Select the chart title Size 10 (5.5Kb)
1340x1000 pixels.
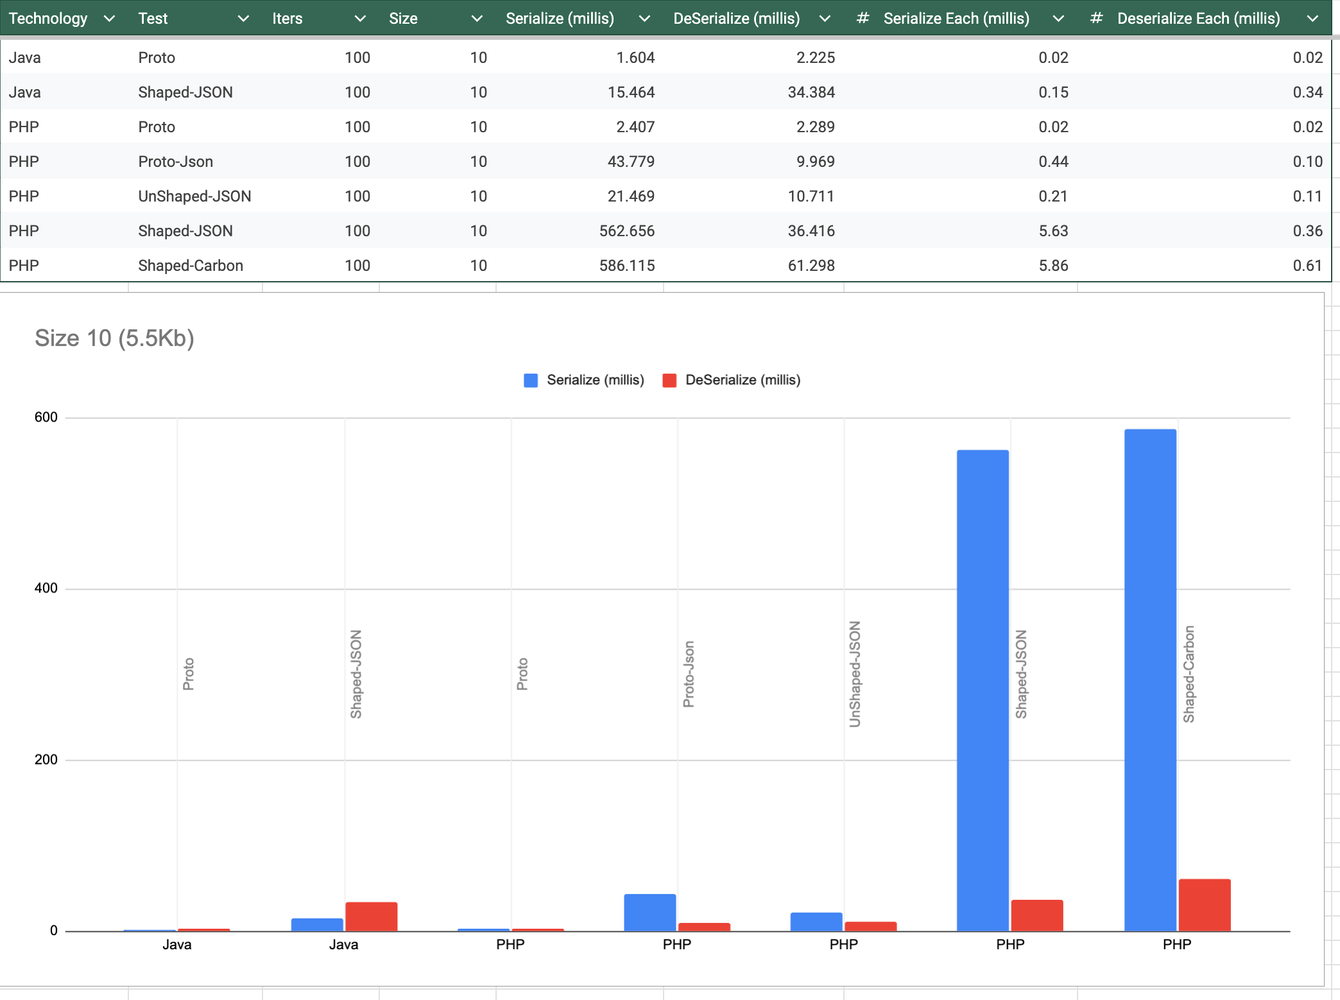click(x=114, y=339)
